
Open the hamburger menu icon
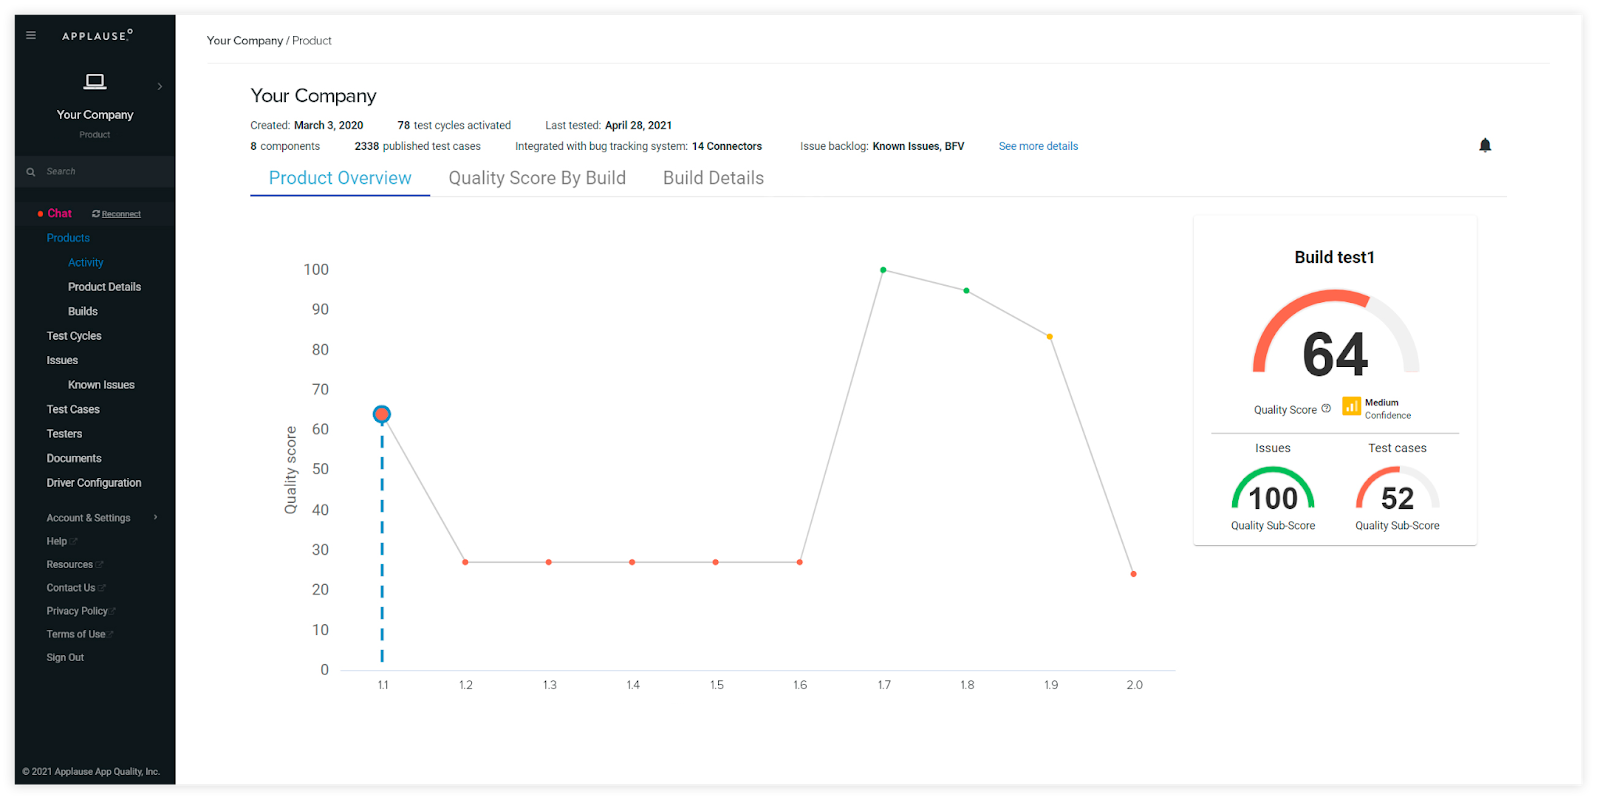click(x=31, y=35)
